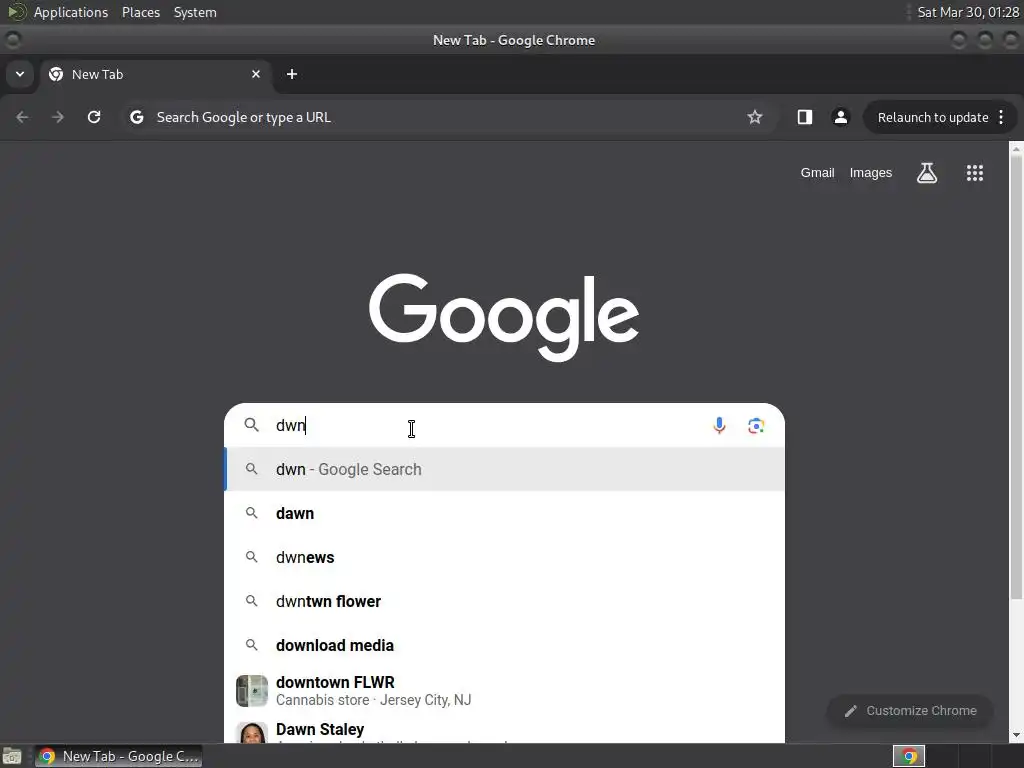Click the Google G icon in address bar
The width and height of the screenshot is (1024, 768).
(136, 118)
